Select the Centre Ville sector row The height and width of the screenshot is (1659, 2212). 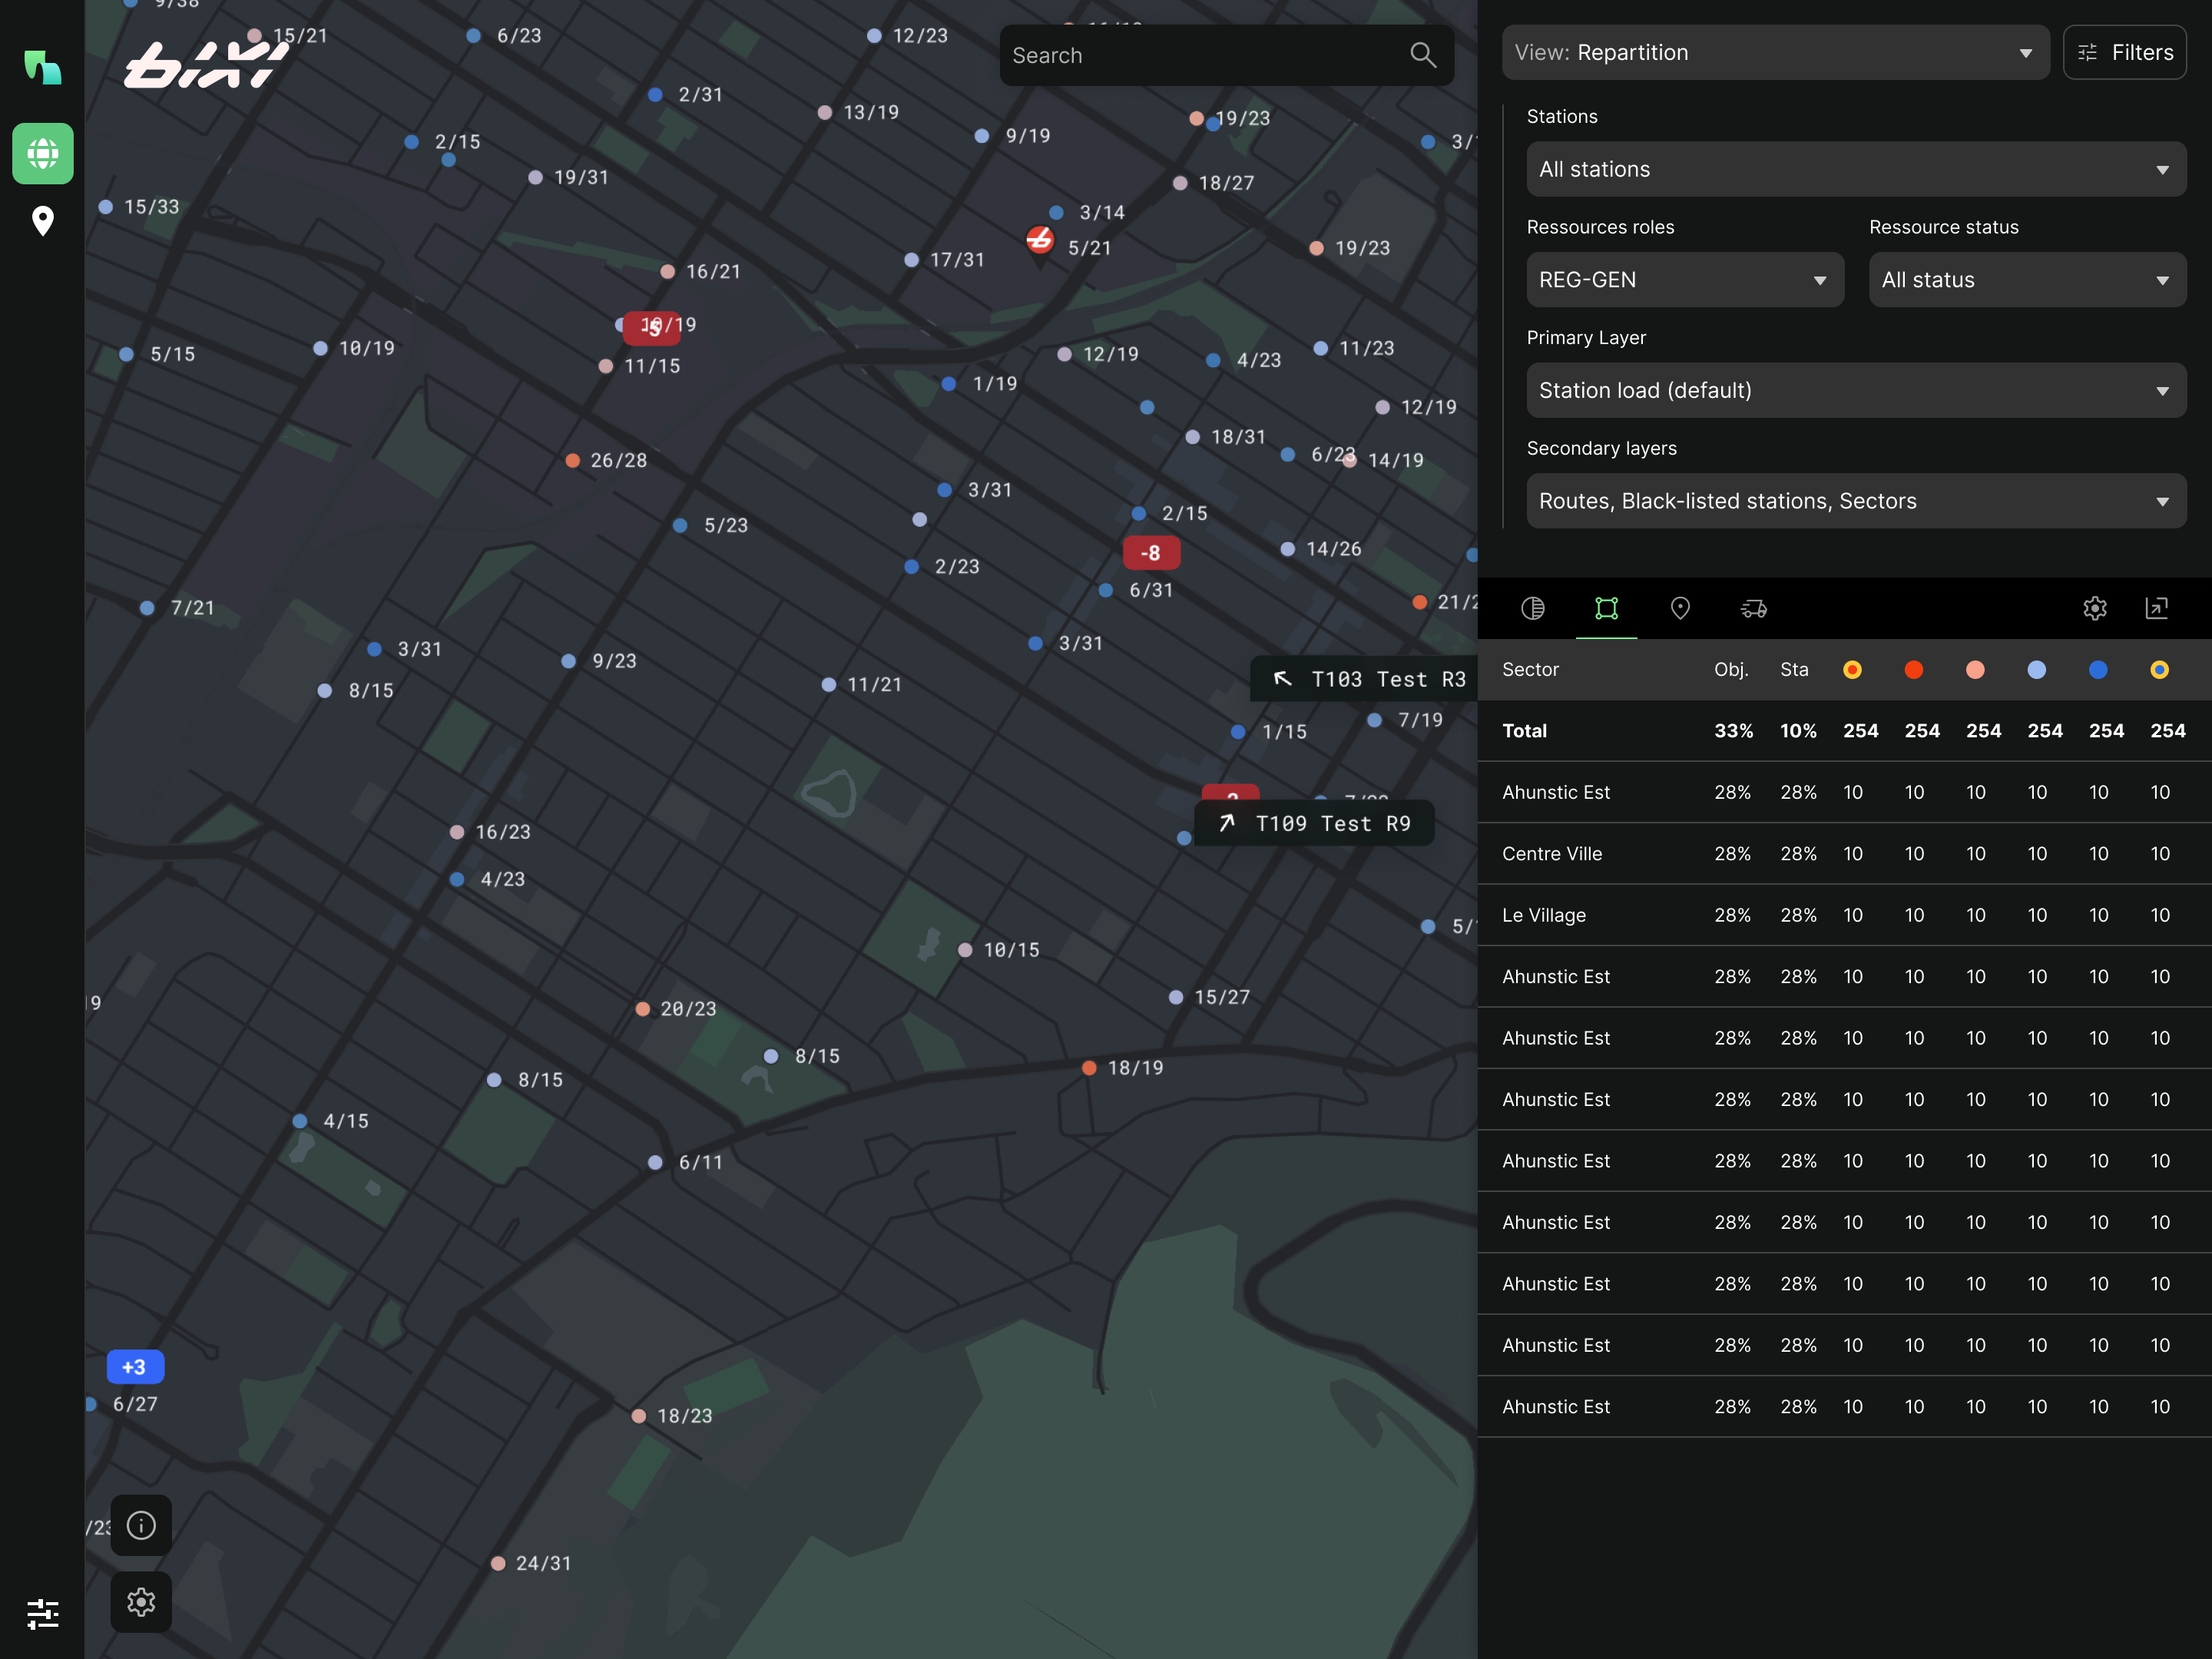[x=1844, y=854]
